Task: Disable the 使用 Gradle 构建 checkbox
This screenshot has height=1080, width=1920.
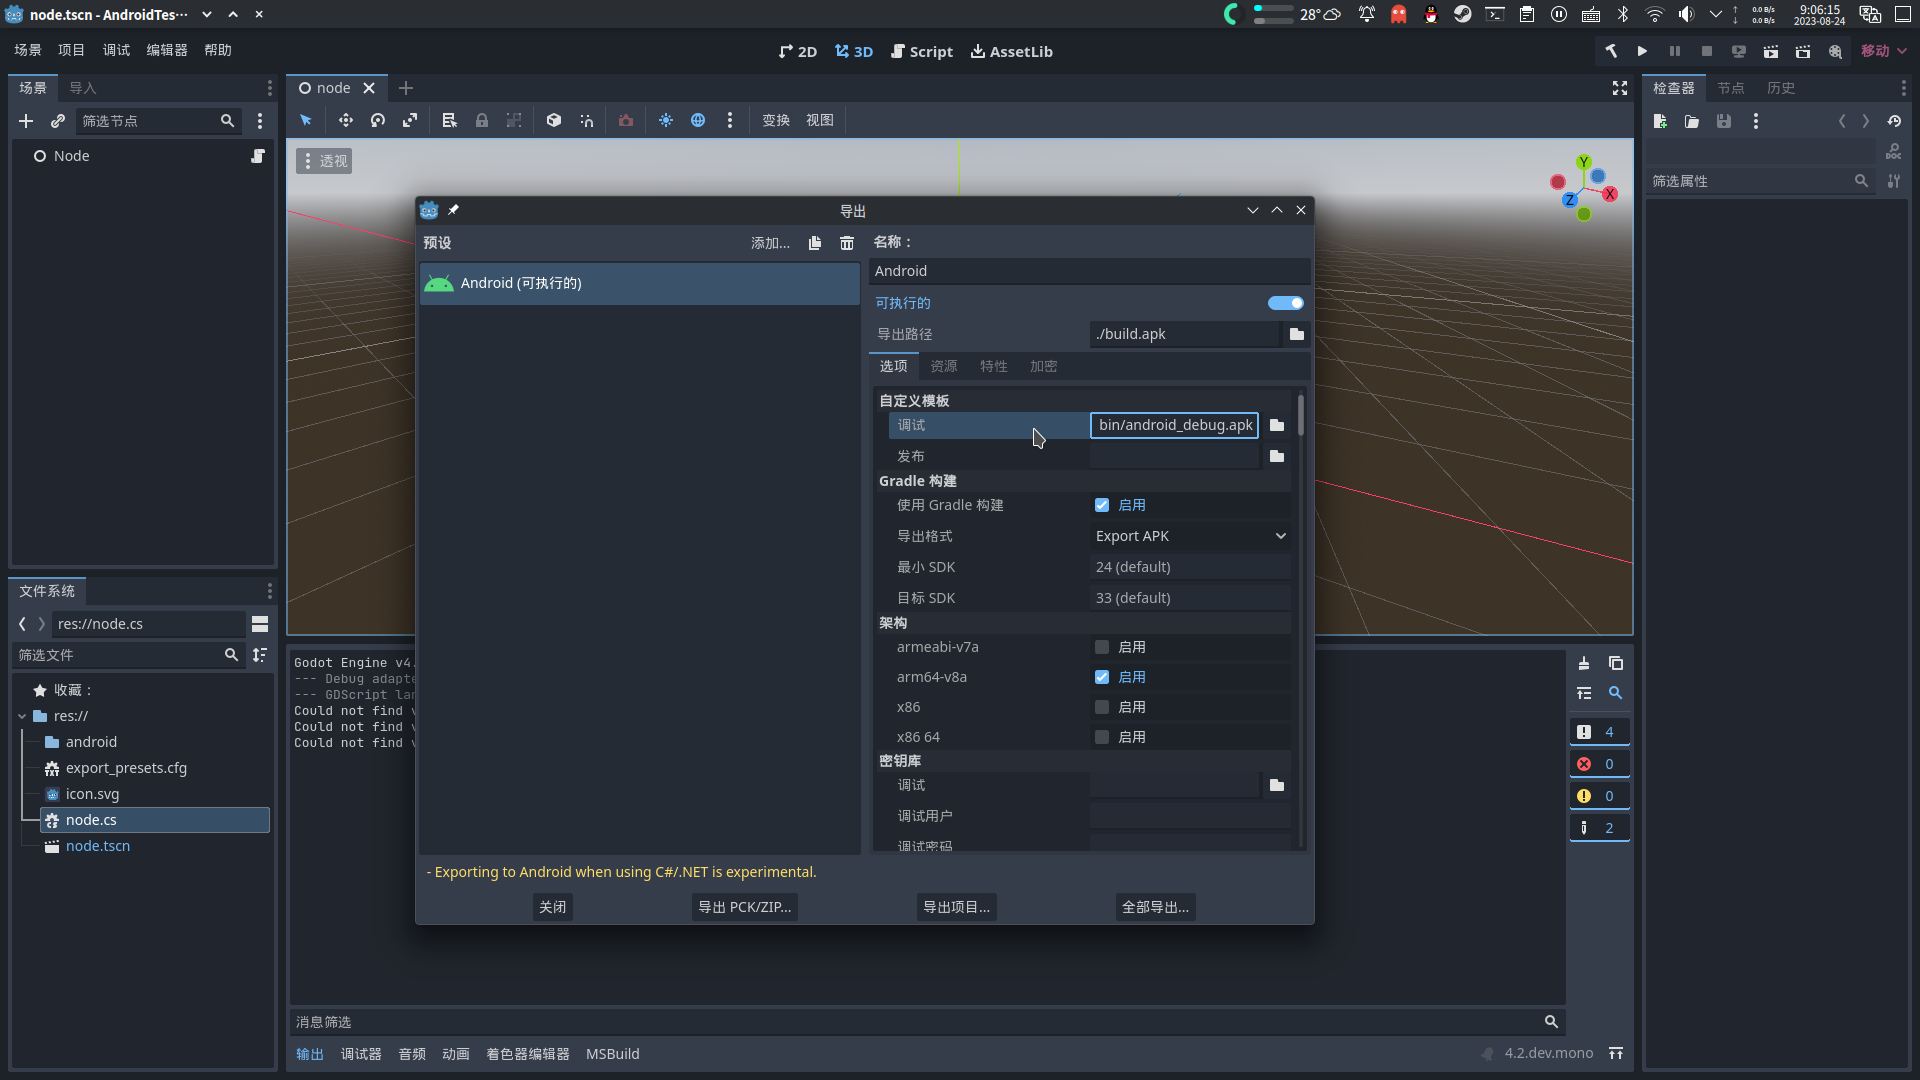Action: pyautogui.click(x=1102, y=505)
